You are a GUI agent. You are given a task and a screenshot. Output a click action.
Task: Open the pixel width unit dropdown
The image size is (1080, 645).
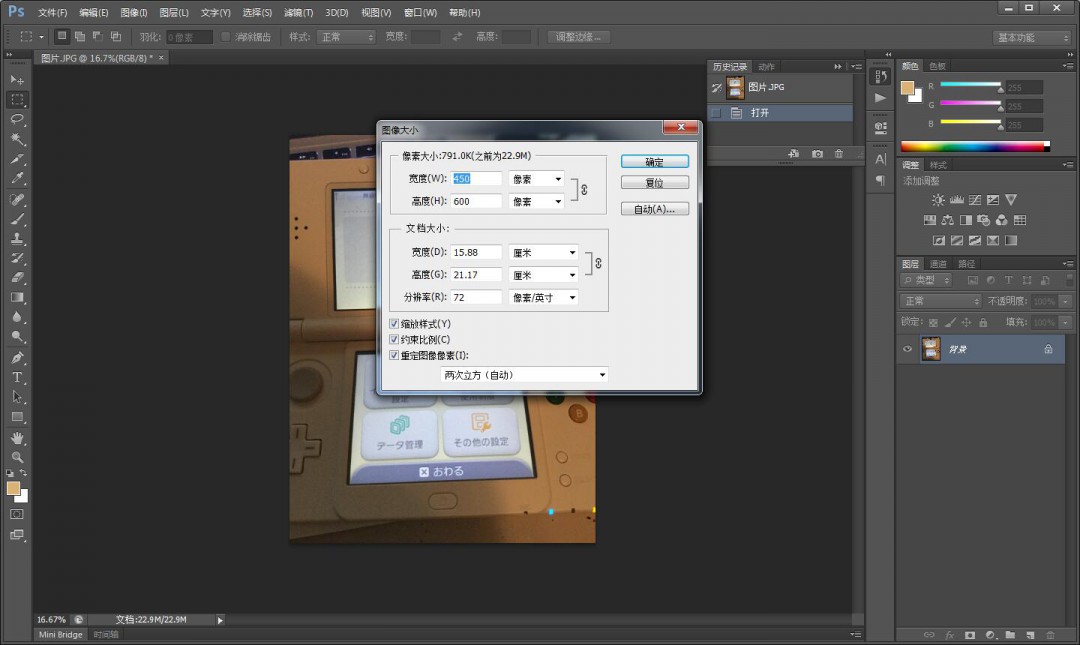537,179
